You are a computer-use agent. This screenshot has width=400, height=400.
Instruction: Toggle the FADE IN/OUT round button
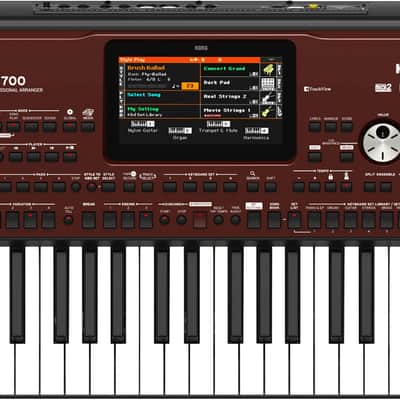point(236,220)
